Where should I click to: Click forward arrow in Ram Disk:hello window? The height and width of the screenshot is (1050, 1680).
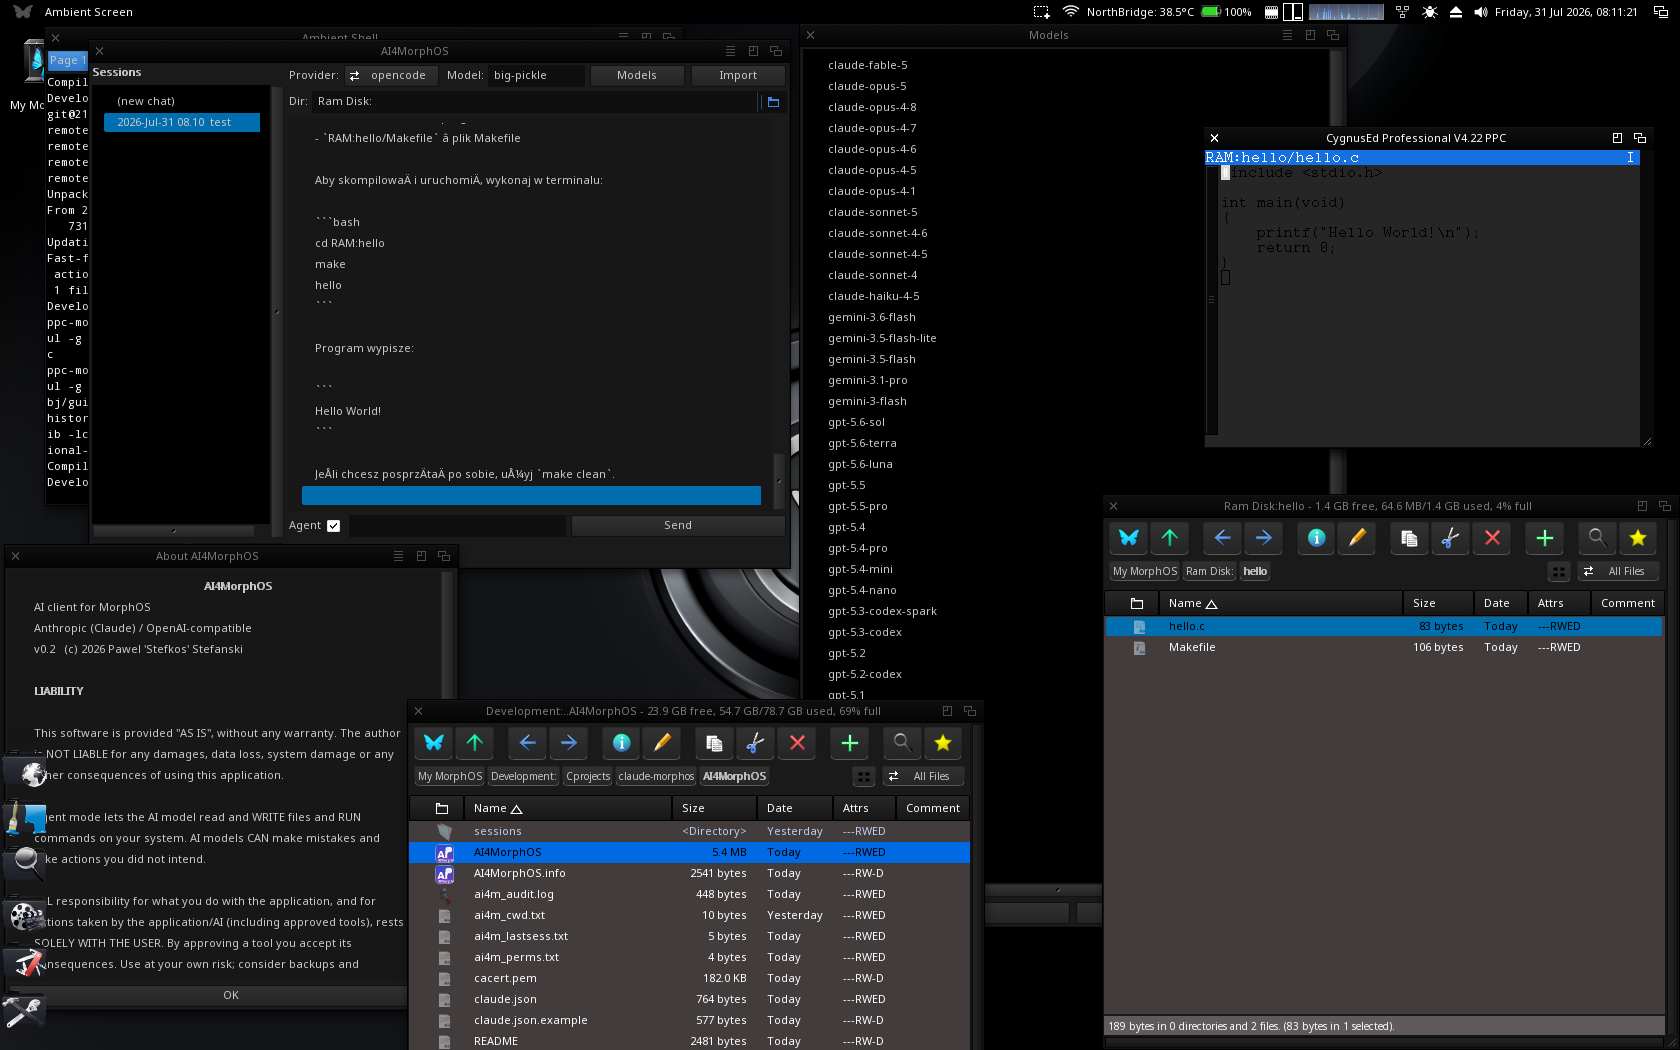1264,538
